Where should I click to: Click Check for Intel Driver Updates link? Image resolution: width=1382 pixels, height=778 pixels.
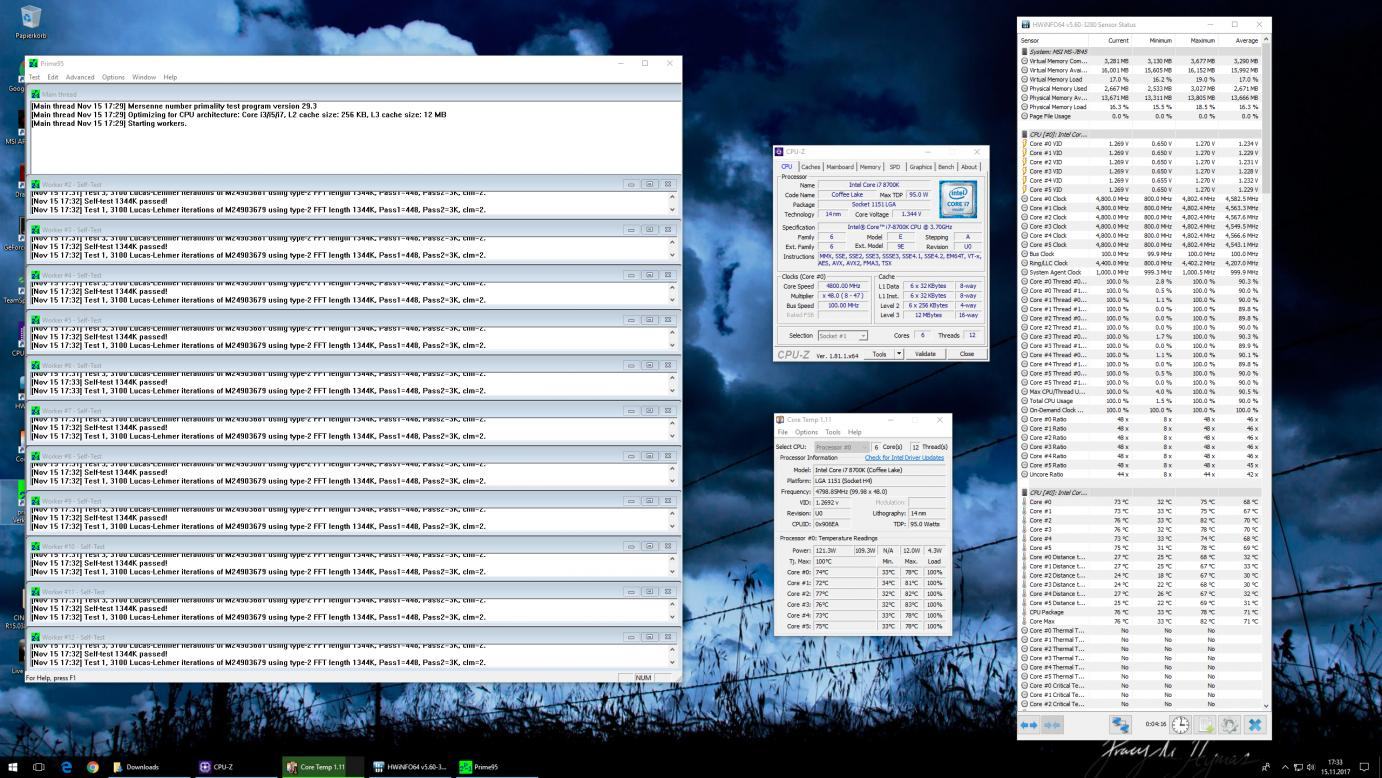(904, 458)
